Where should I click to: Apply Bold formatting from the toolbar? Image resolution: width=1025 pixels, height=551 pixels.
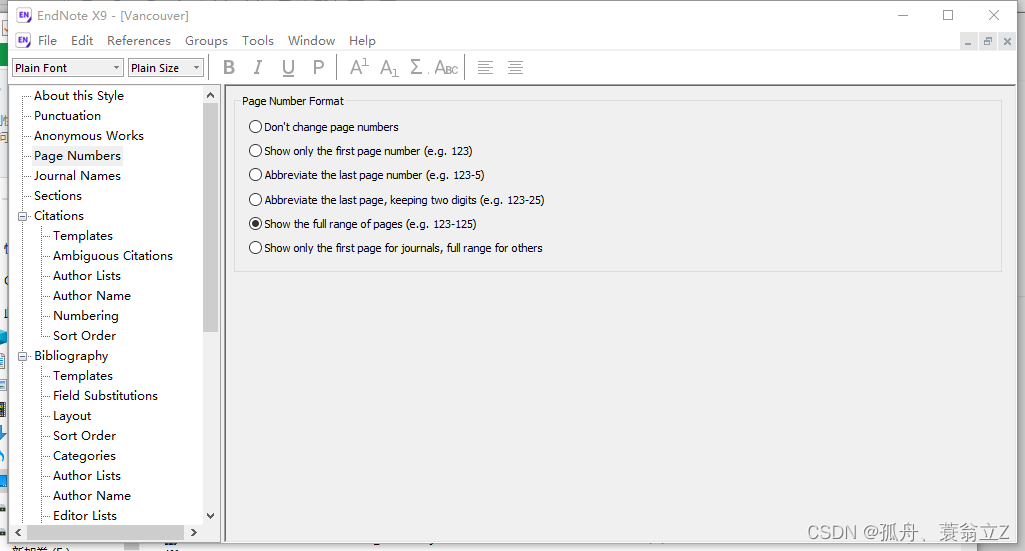229,67
